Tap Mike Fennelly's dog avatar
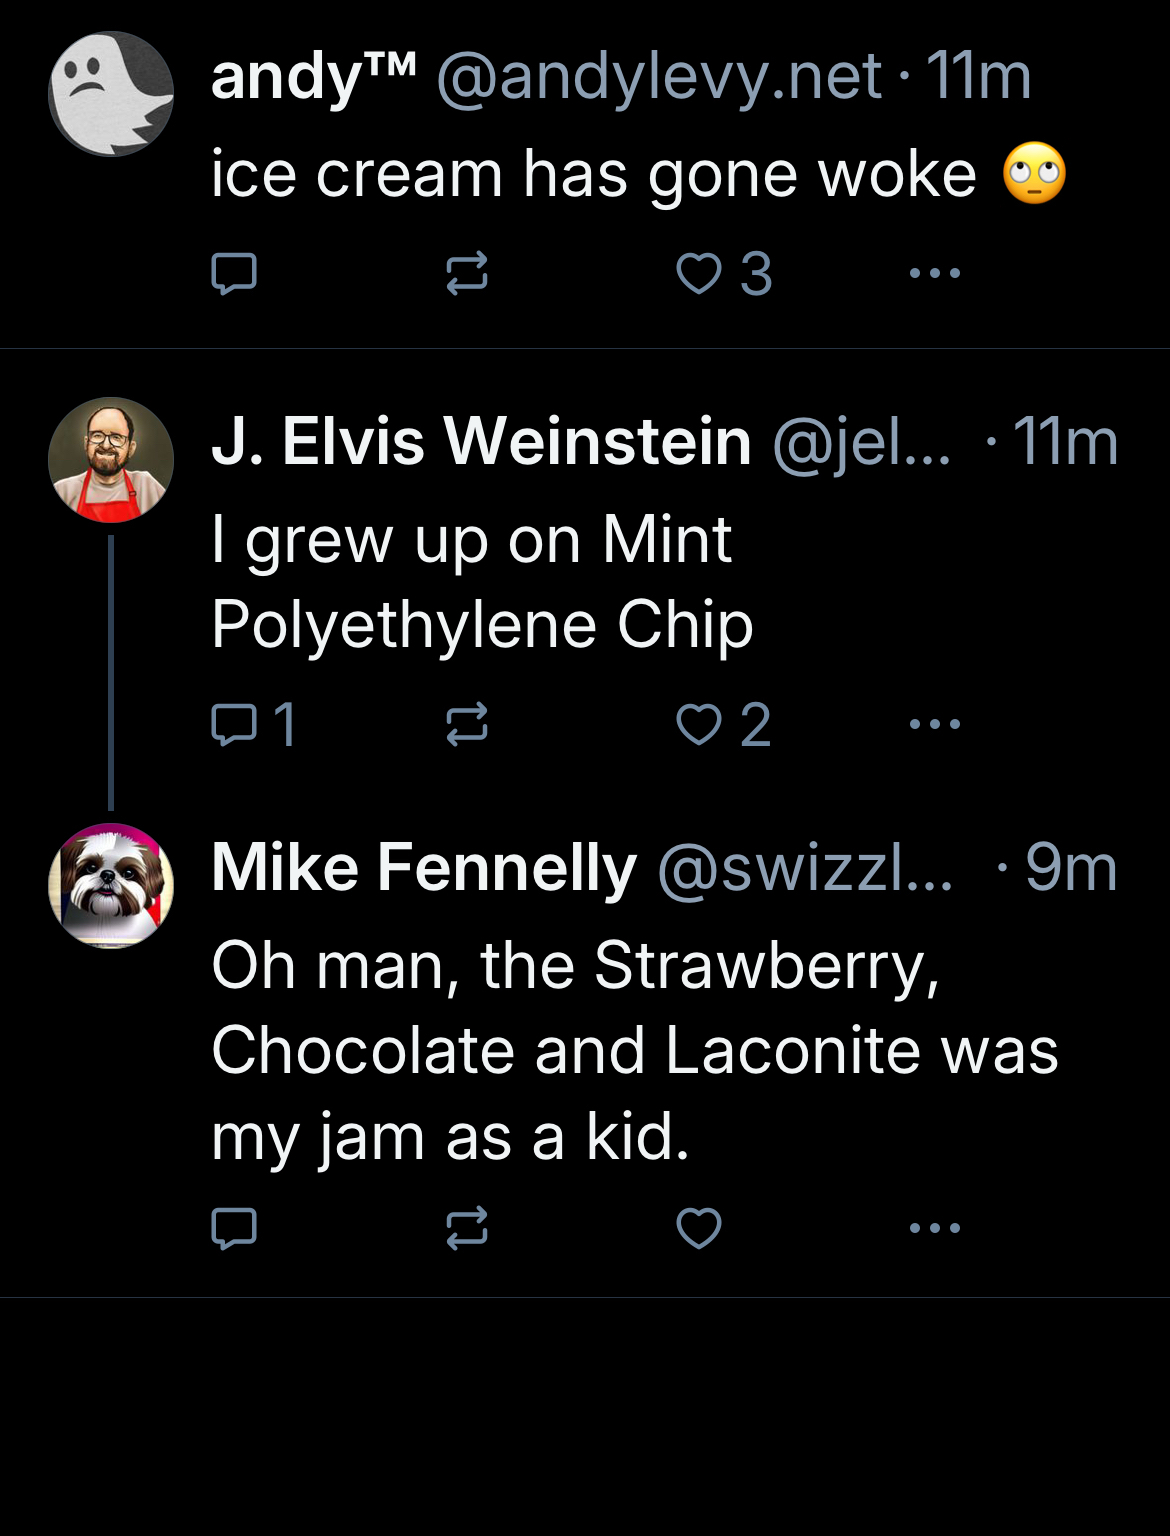The image size is (1170, 1536). pyautogui.click(x=111, y=886)
